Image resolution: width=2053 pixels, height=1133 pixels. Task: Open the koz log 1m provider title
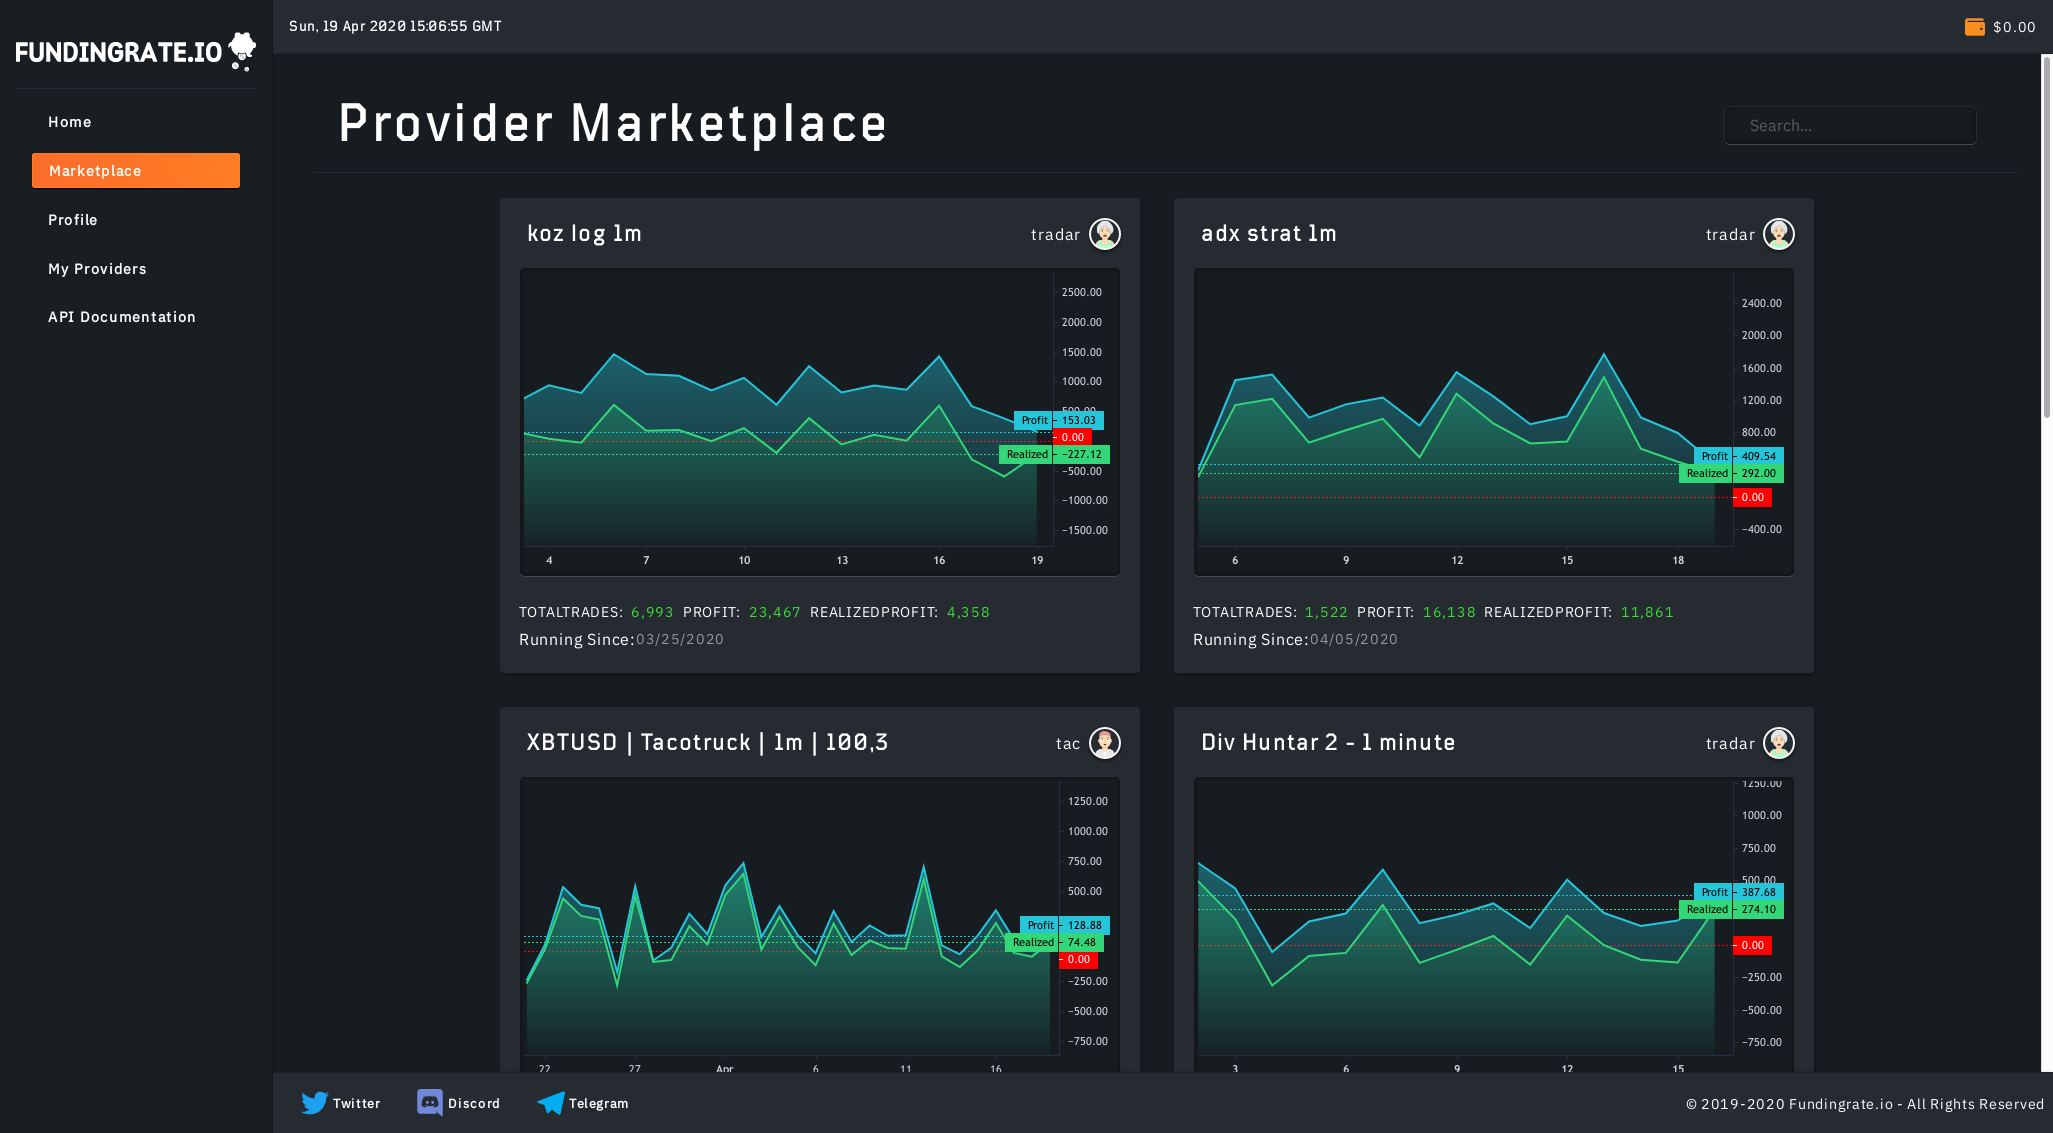584,234
